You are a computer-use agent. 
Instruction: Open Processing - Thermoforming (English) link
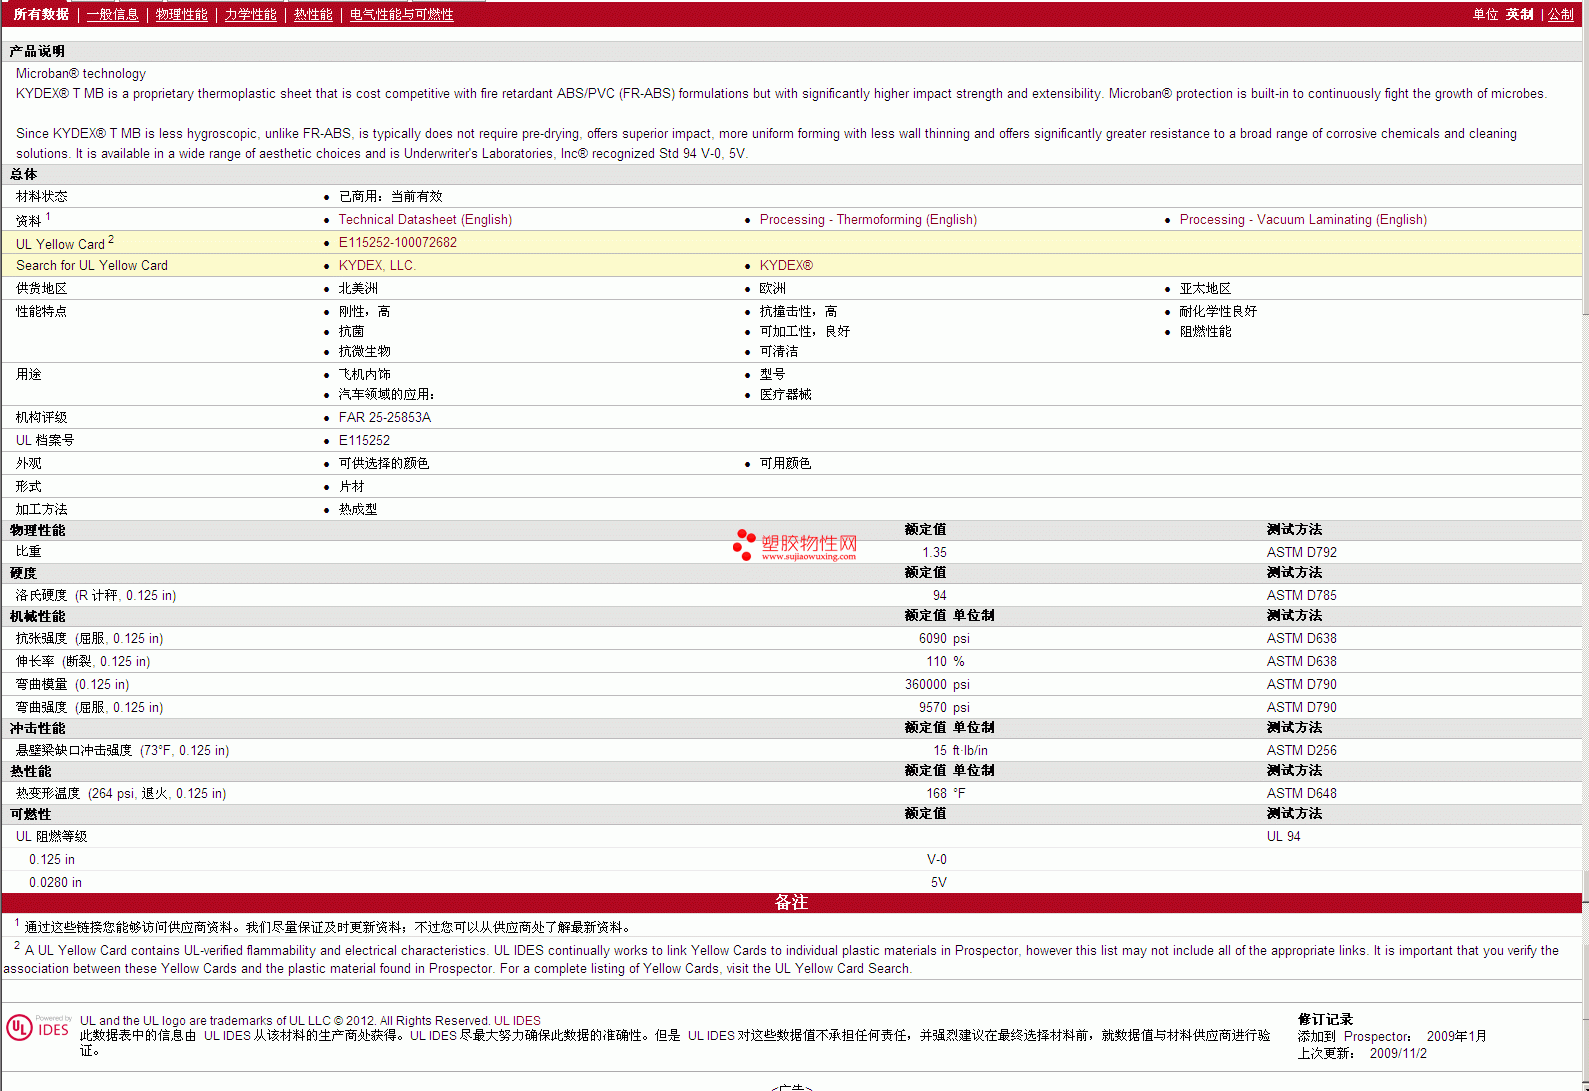point(868,219)
